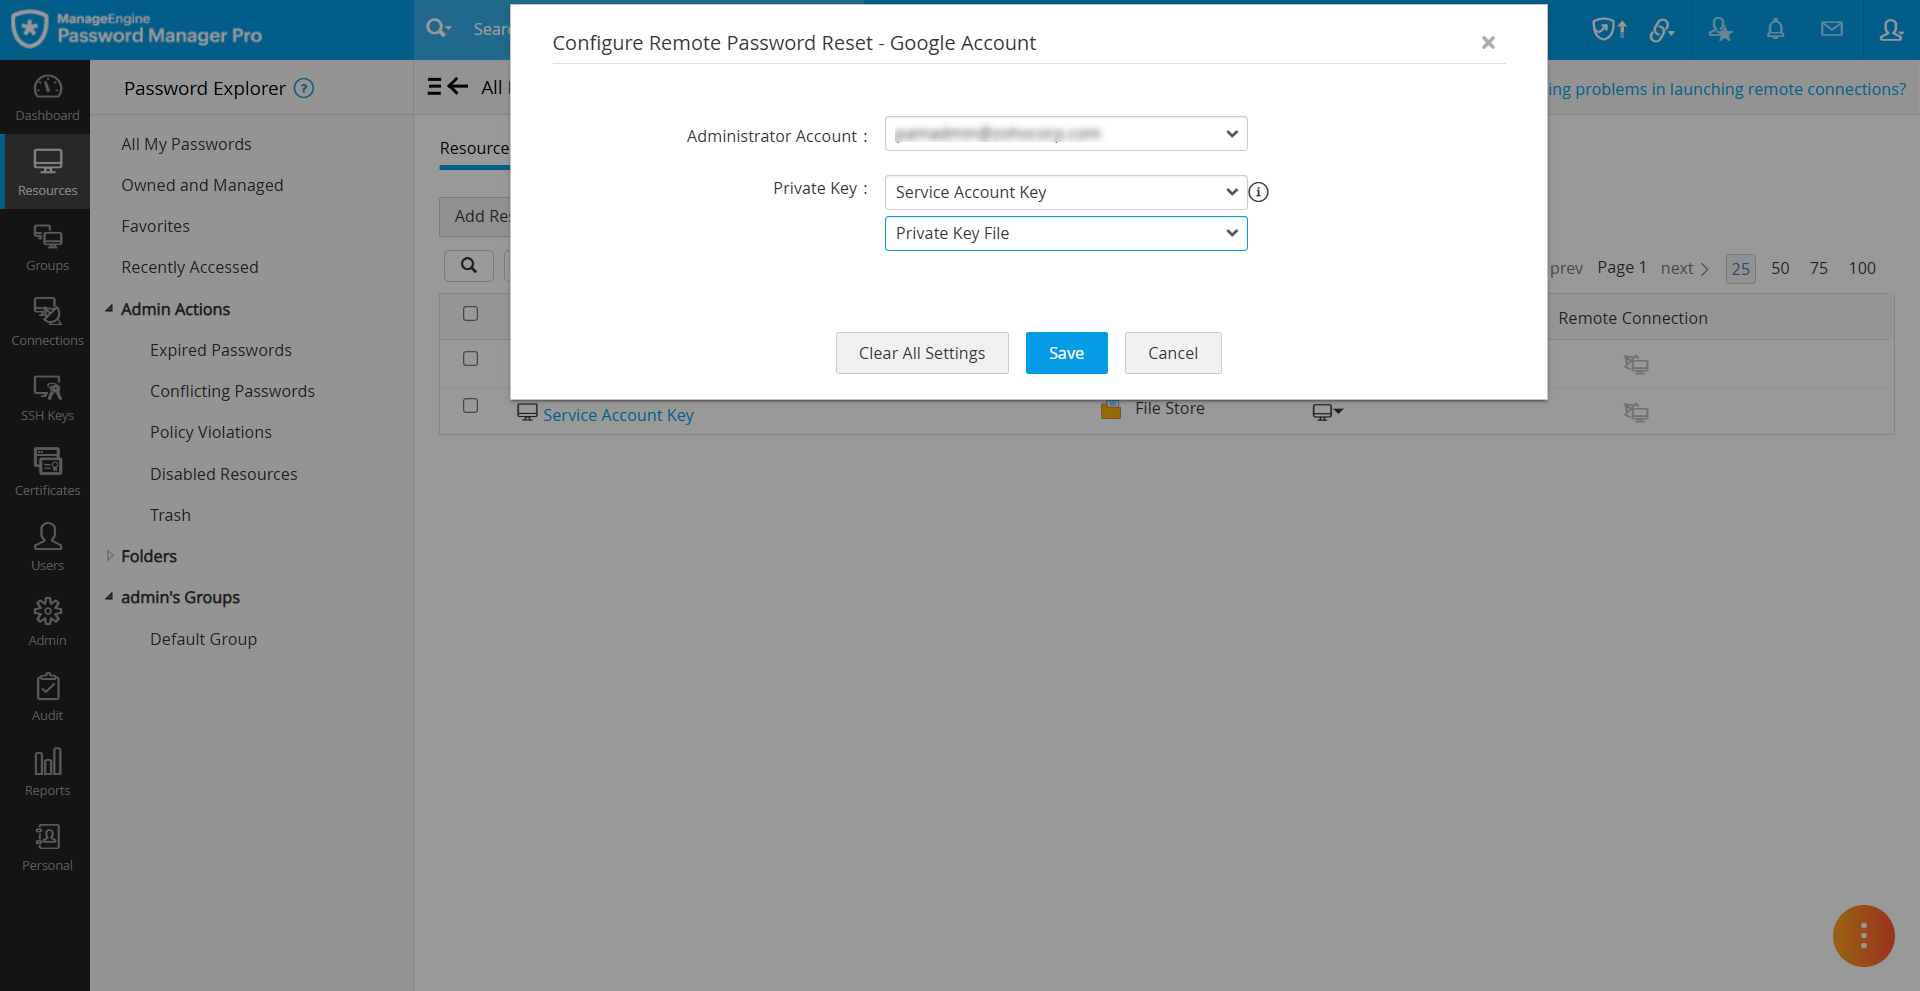Expand the Folders tree section
The image size is (1920, 991).
coord(110,556)
